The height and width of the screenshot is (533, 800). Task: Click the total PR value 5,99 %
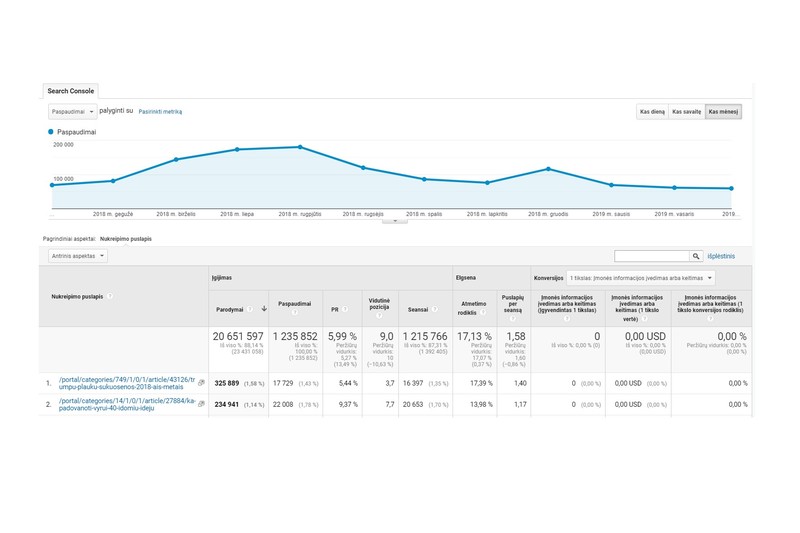[342, 337]
